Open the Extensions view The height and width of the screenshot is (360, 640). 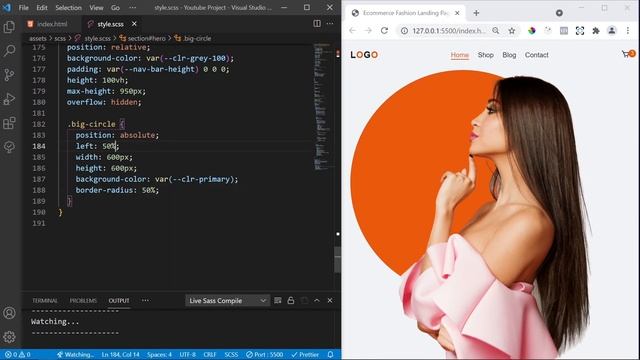pyautogui.click(x=9, y=123)
